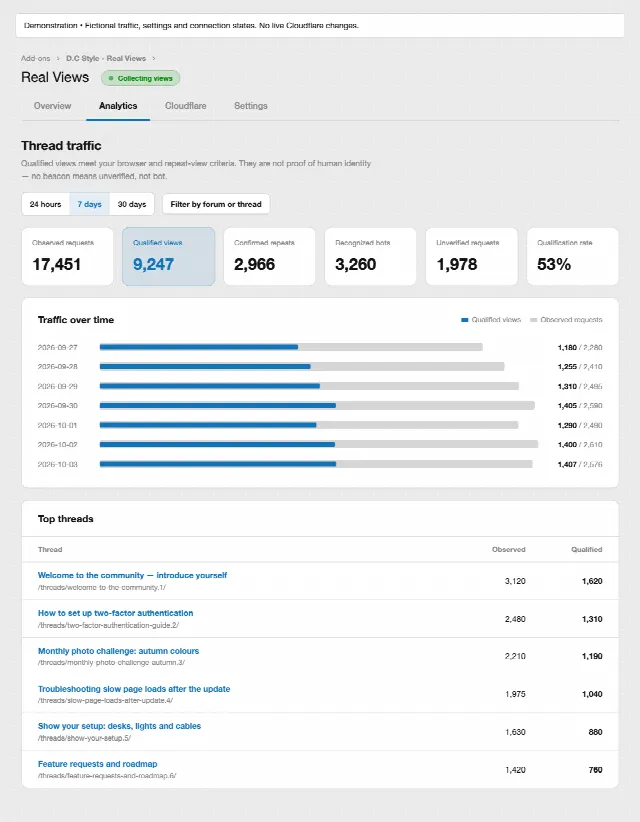
Task: Open two-factor authentication thread link
Action: [115, 613]
